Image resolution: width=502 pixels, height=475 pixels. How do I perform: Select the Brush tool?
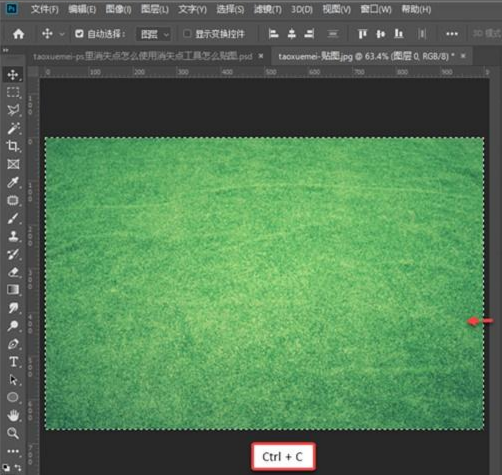[x=13, y=218]
